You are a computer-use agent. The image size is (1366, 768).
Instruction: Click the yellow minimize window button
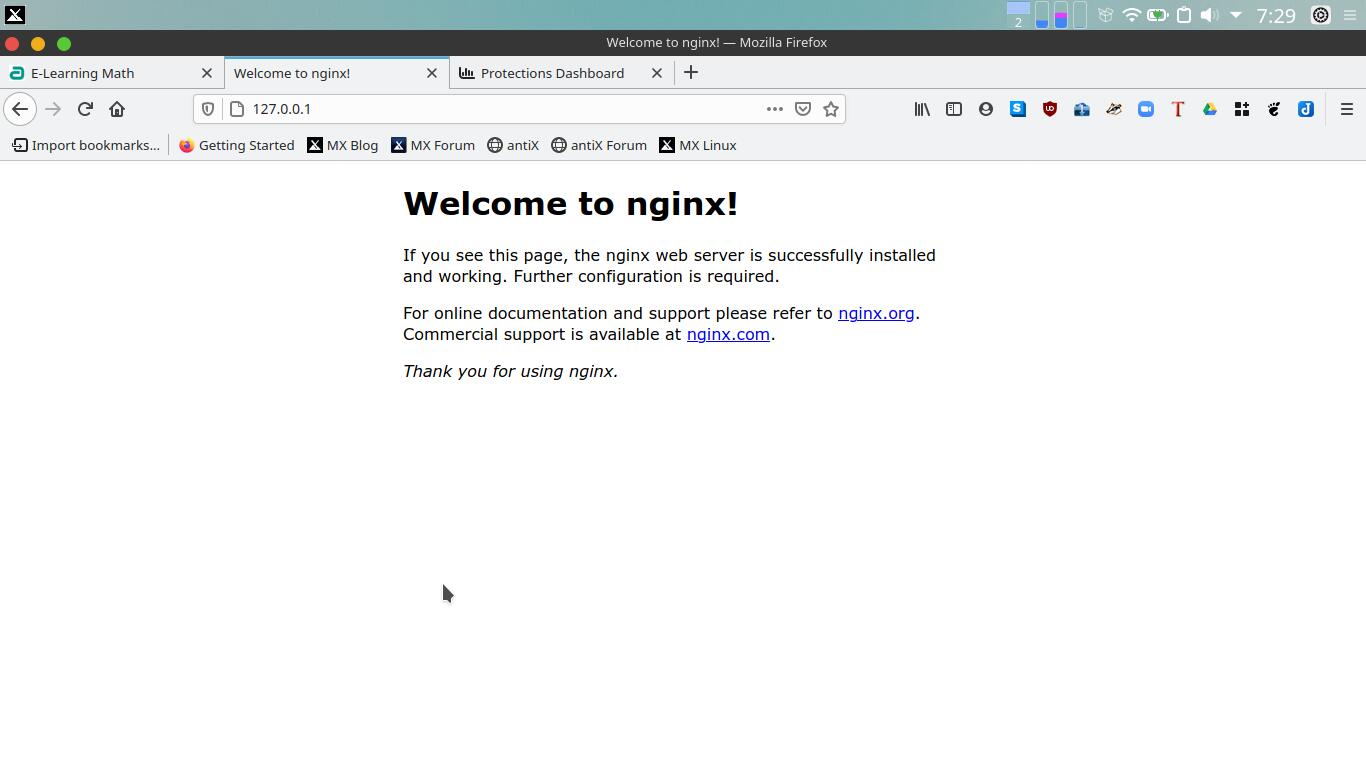[38, 43]
